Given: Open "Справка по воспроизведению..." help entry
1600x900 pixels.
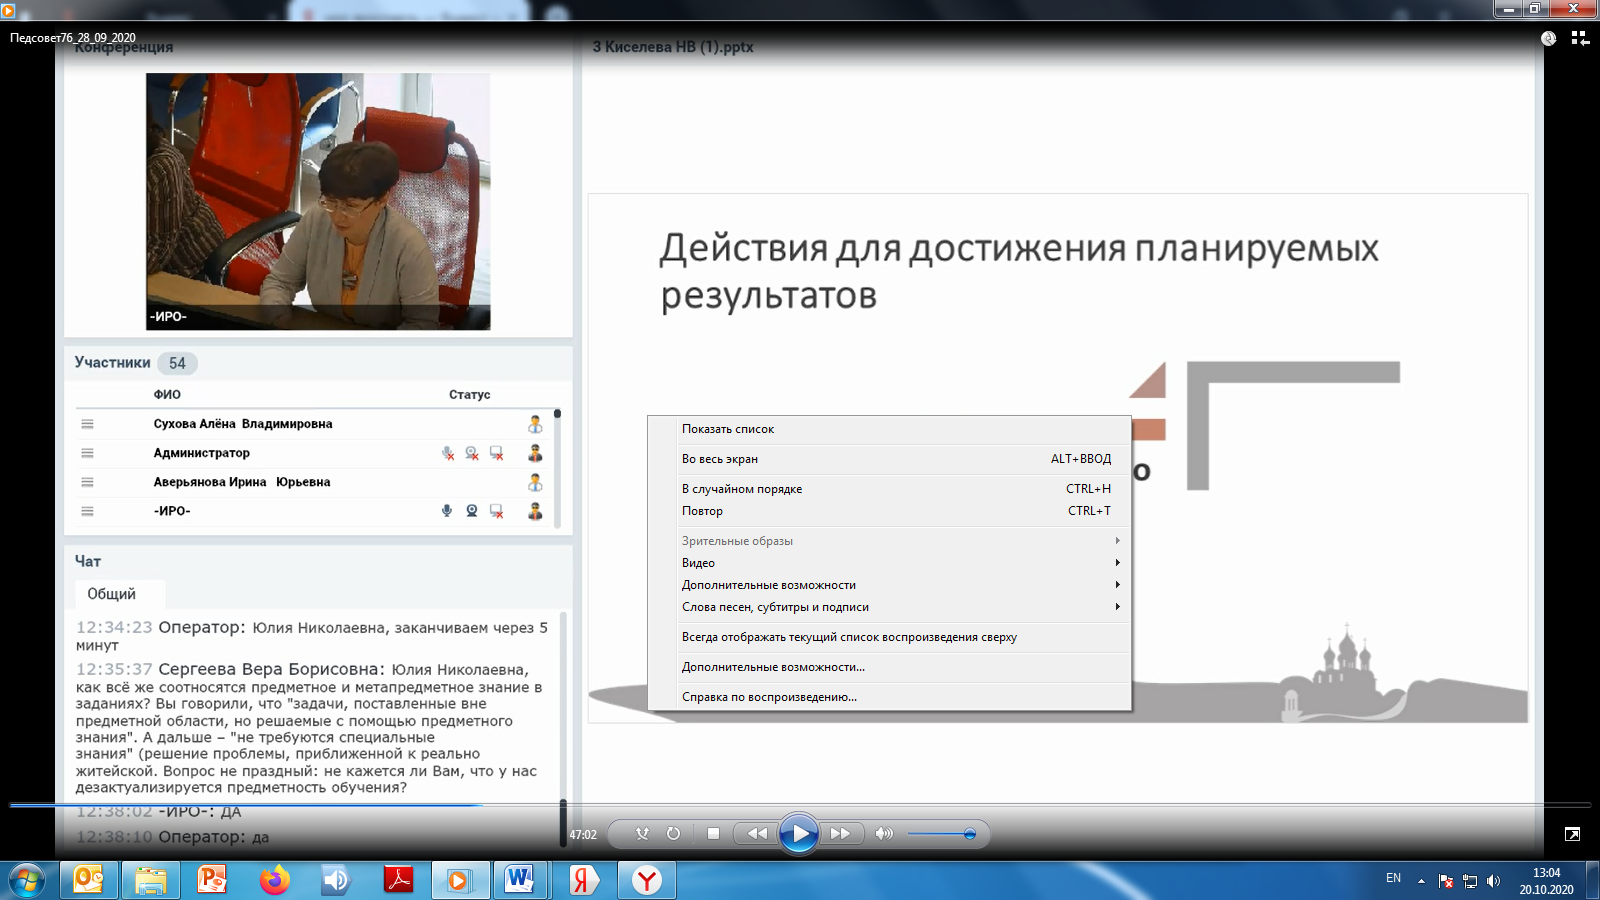Looking at the screenshot, I should coord(889,697).
